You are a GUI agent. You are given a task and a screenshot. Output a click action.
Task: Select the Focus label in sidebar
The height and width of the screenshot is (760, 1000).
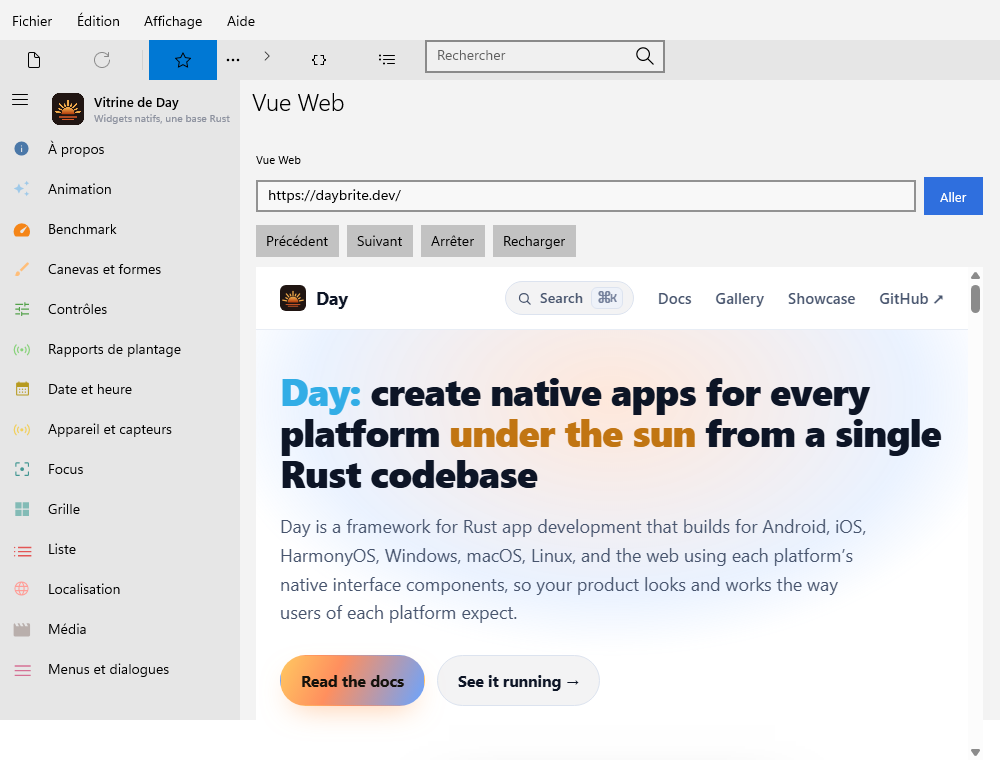click(66, 469)
